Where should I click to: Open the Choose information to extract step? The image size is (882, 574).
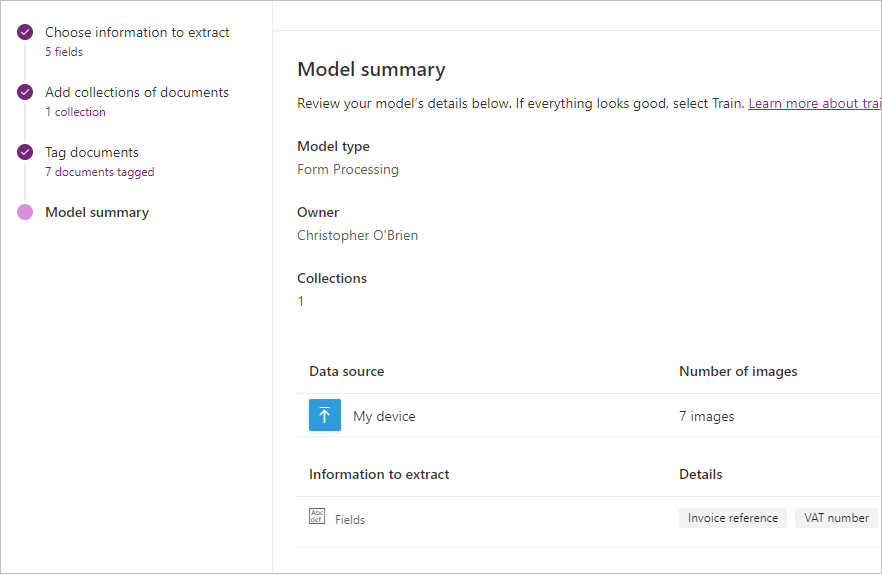[x=137, y=32]
